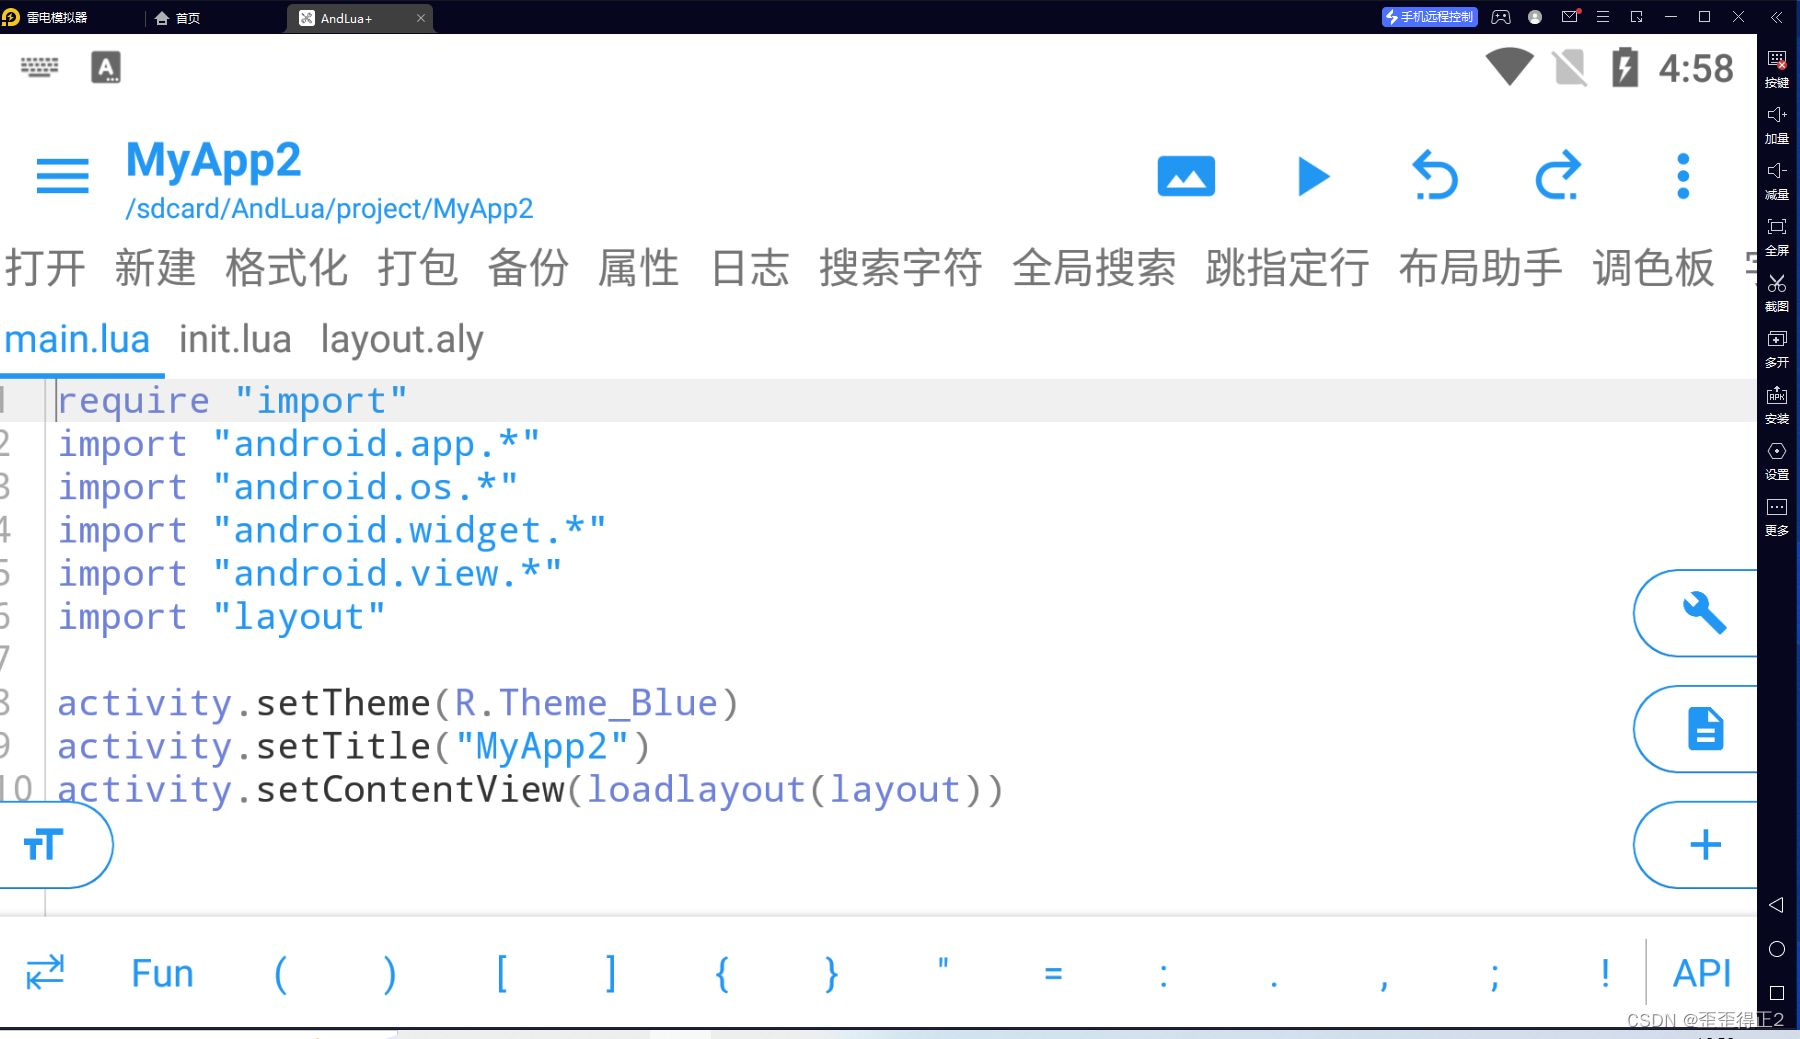Choose 全局搜索 global search
This screenshot has height=1039, width=1800.
pos(1094,268)
